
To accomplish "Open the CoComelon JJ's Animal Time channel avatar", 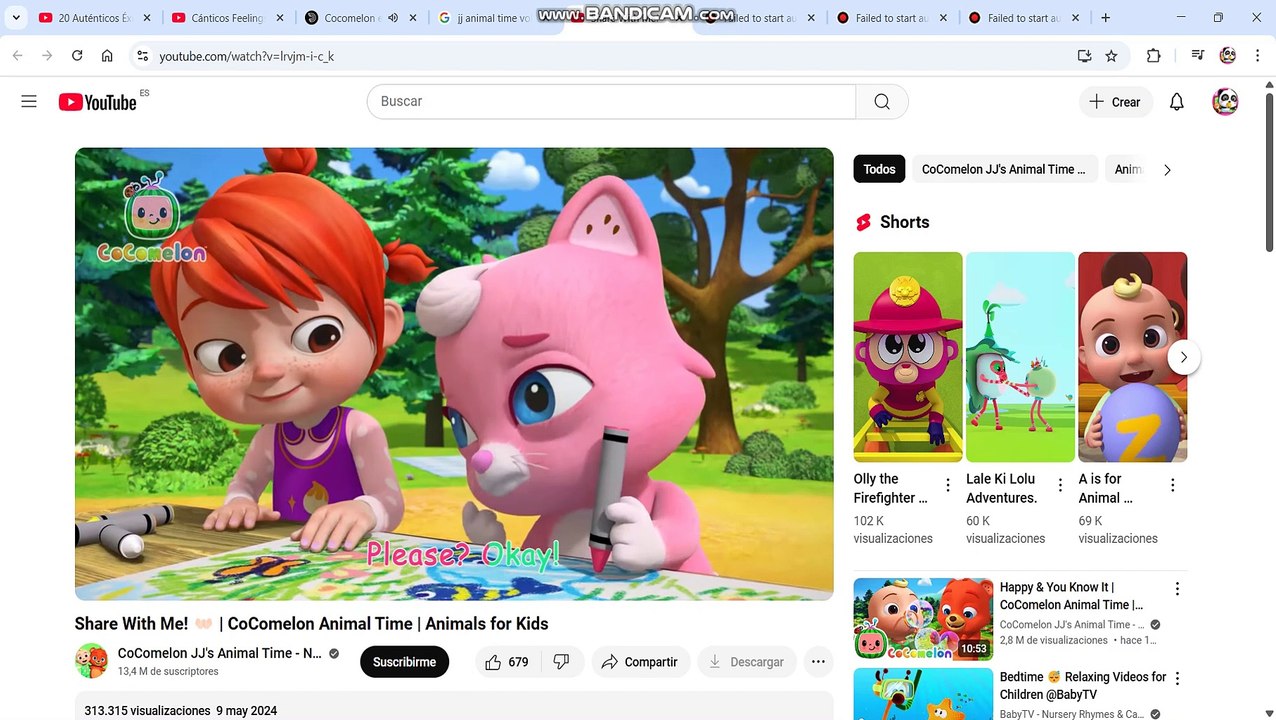I will click(91, 661).
